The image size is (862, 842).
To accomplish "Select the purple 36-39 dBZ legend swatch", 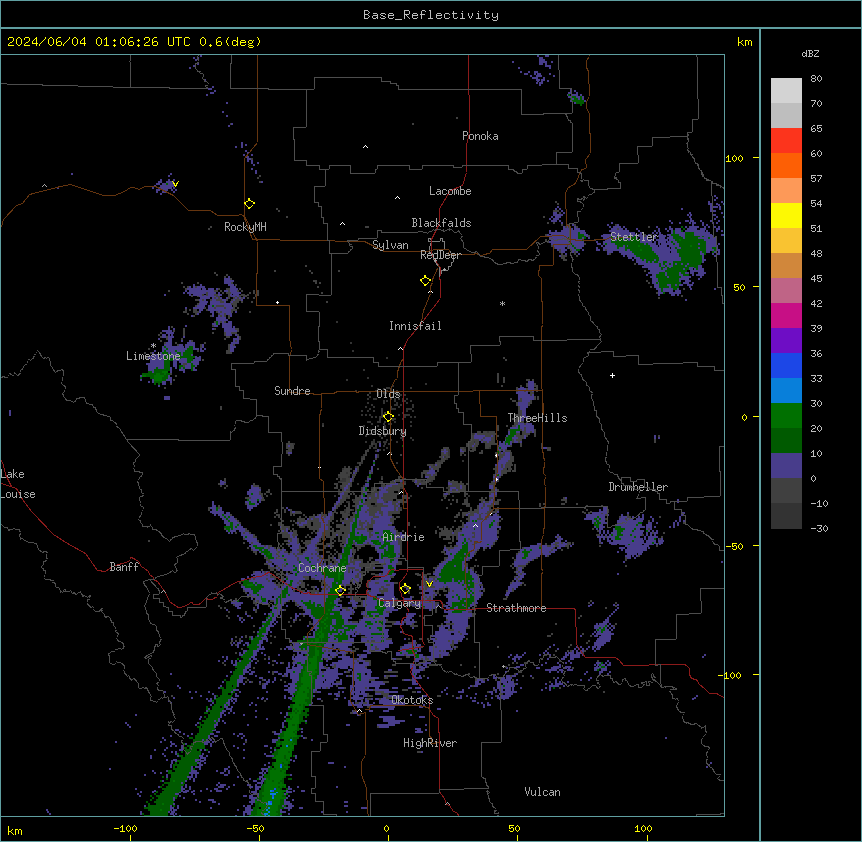I will [x=786, y=341].
